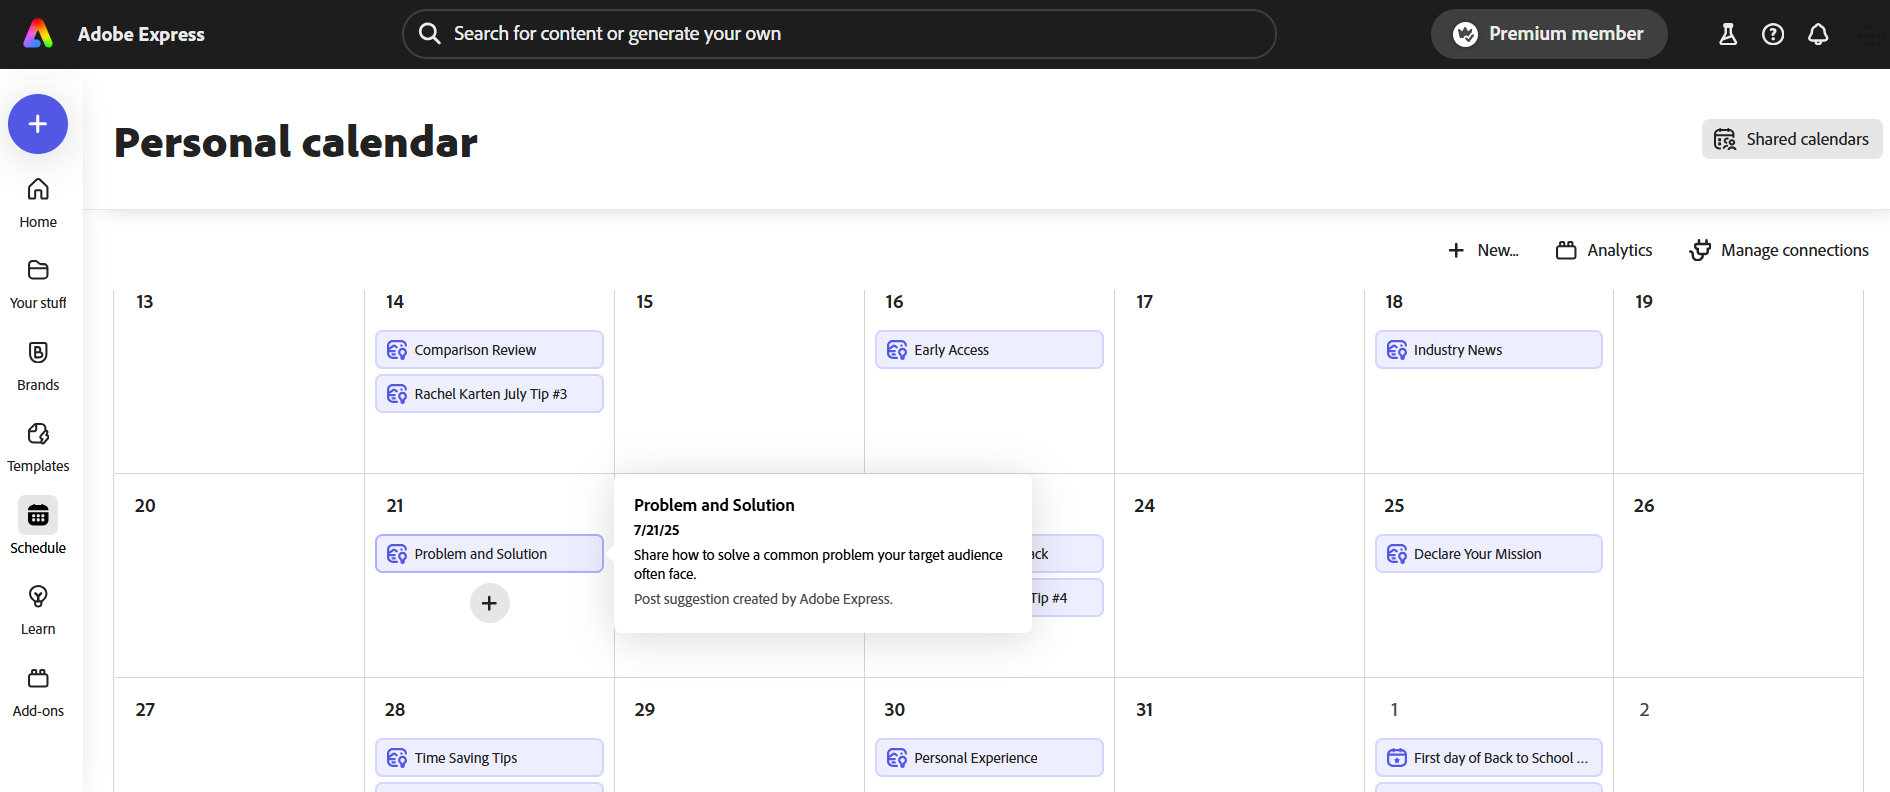Click the day number 31
1890x792 pixels.
[1144, 710]
